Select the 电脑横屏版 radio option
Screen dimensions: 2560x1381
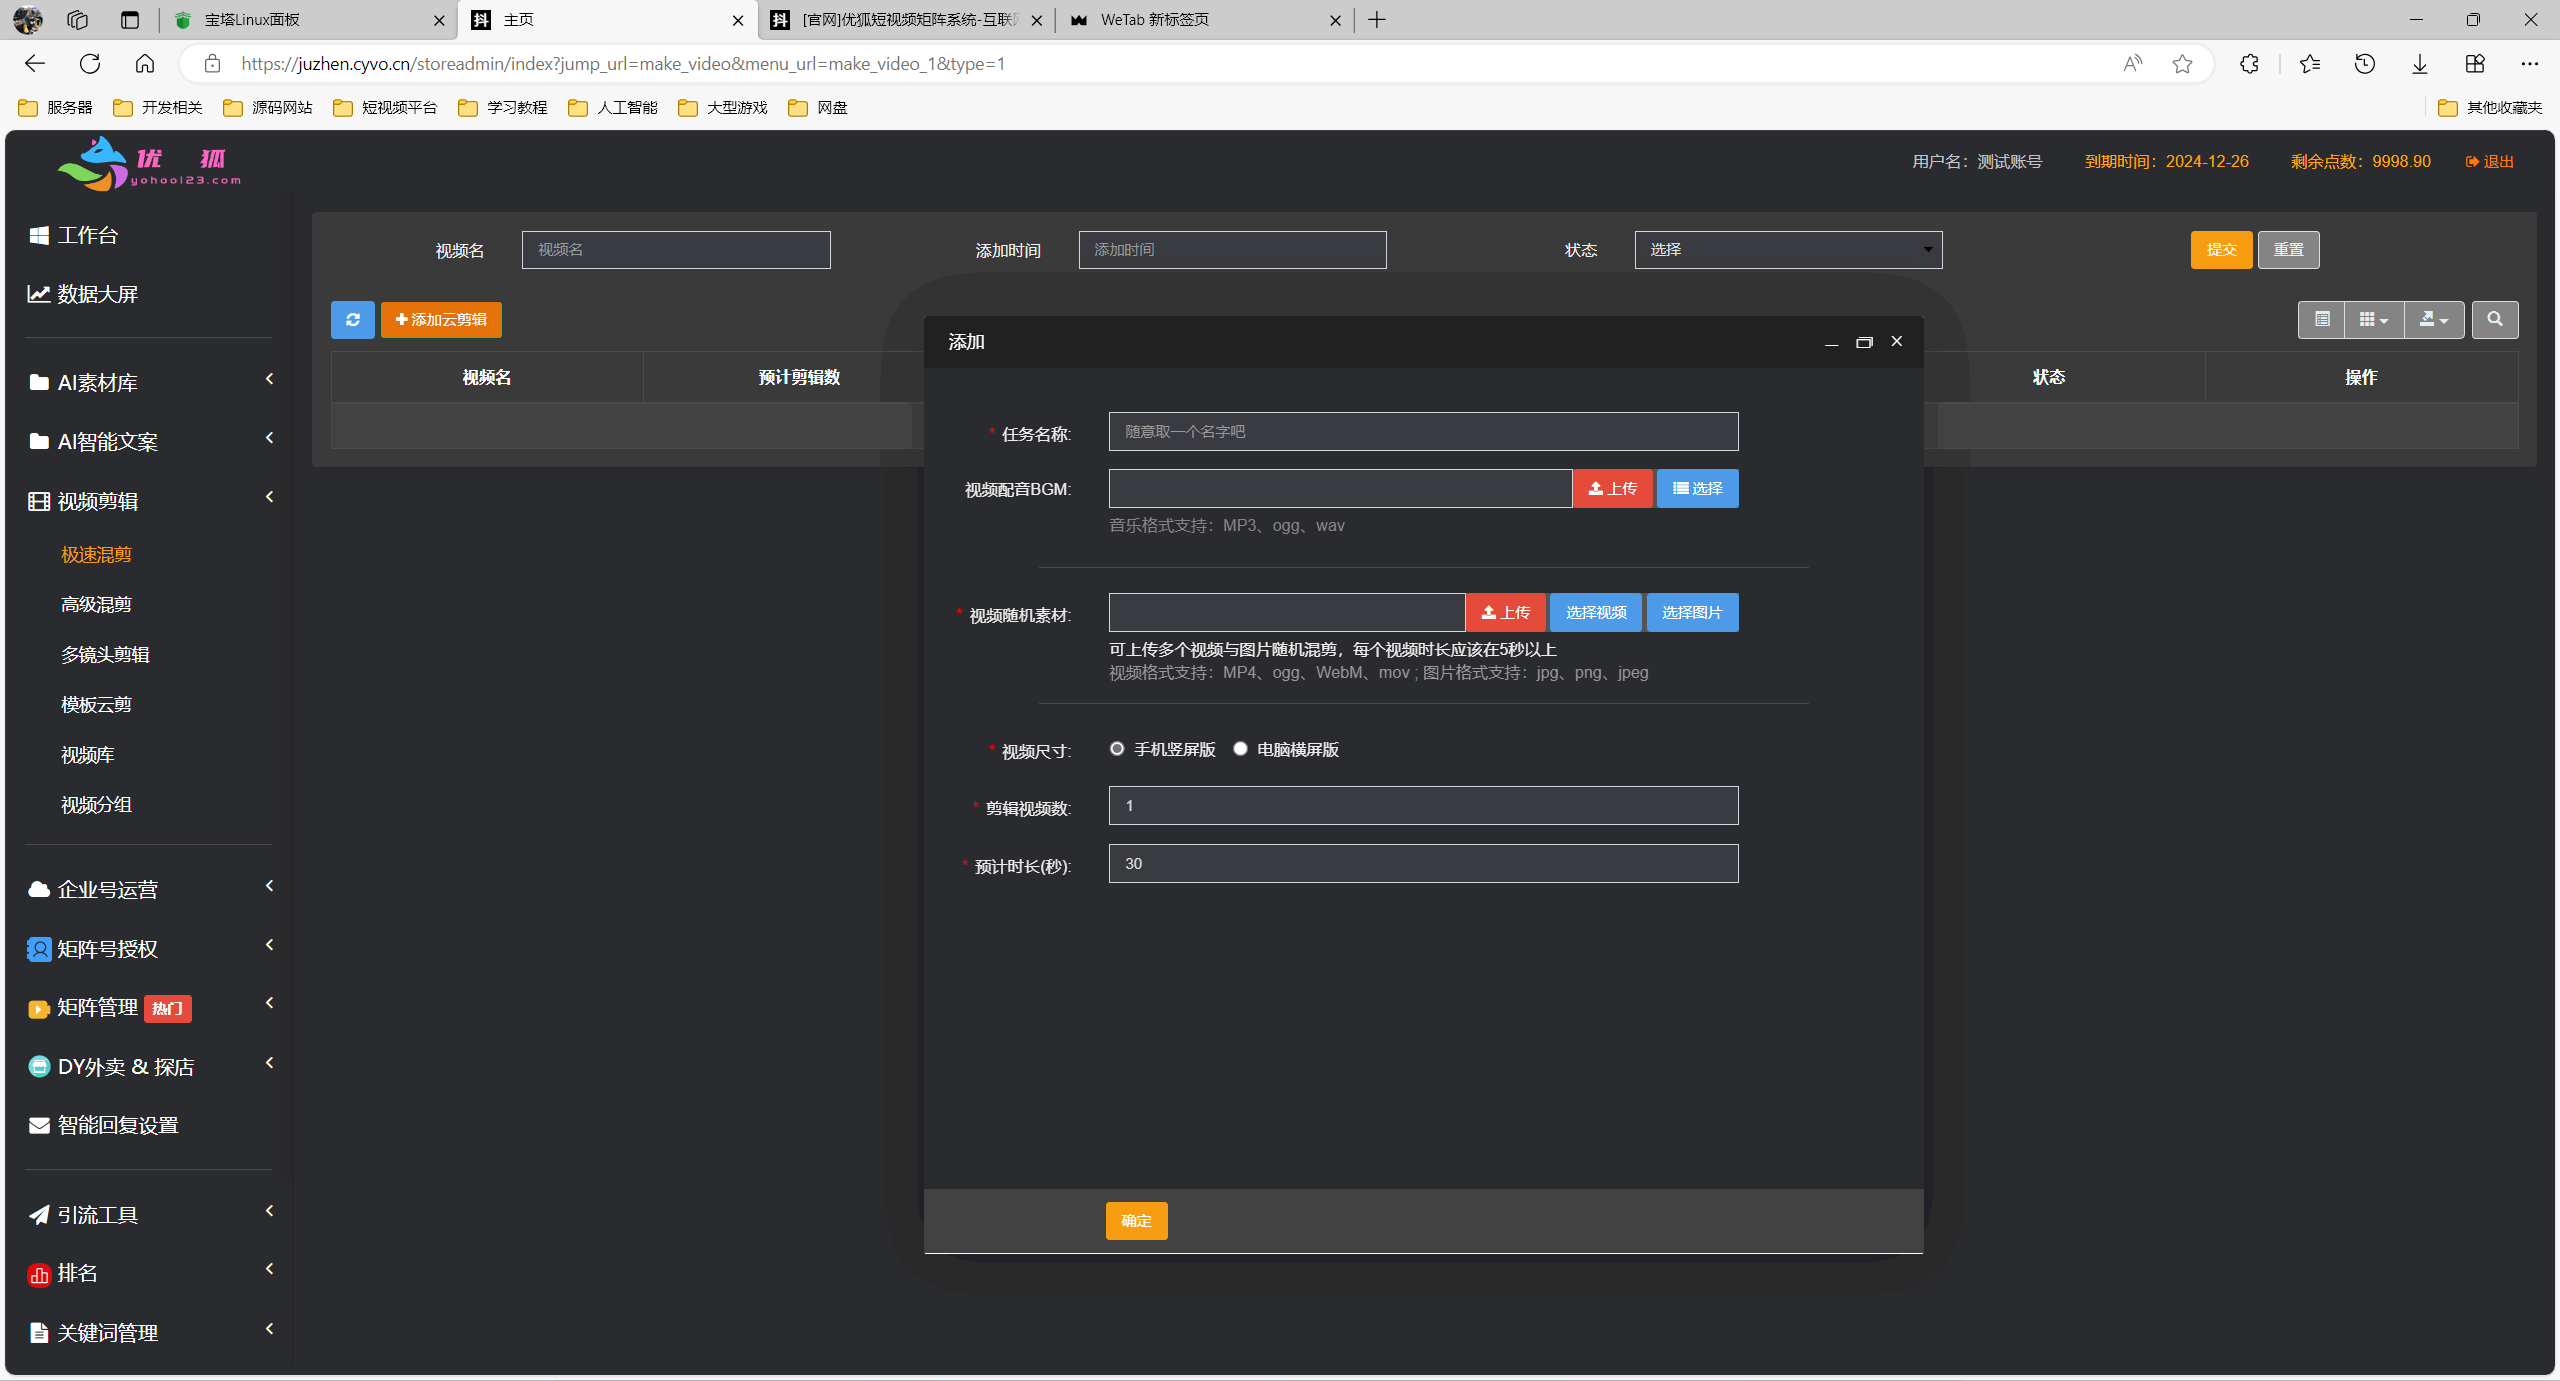1240,749
